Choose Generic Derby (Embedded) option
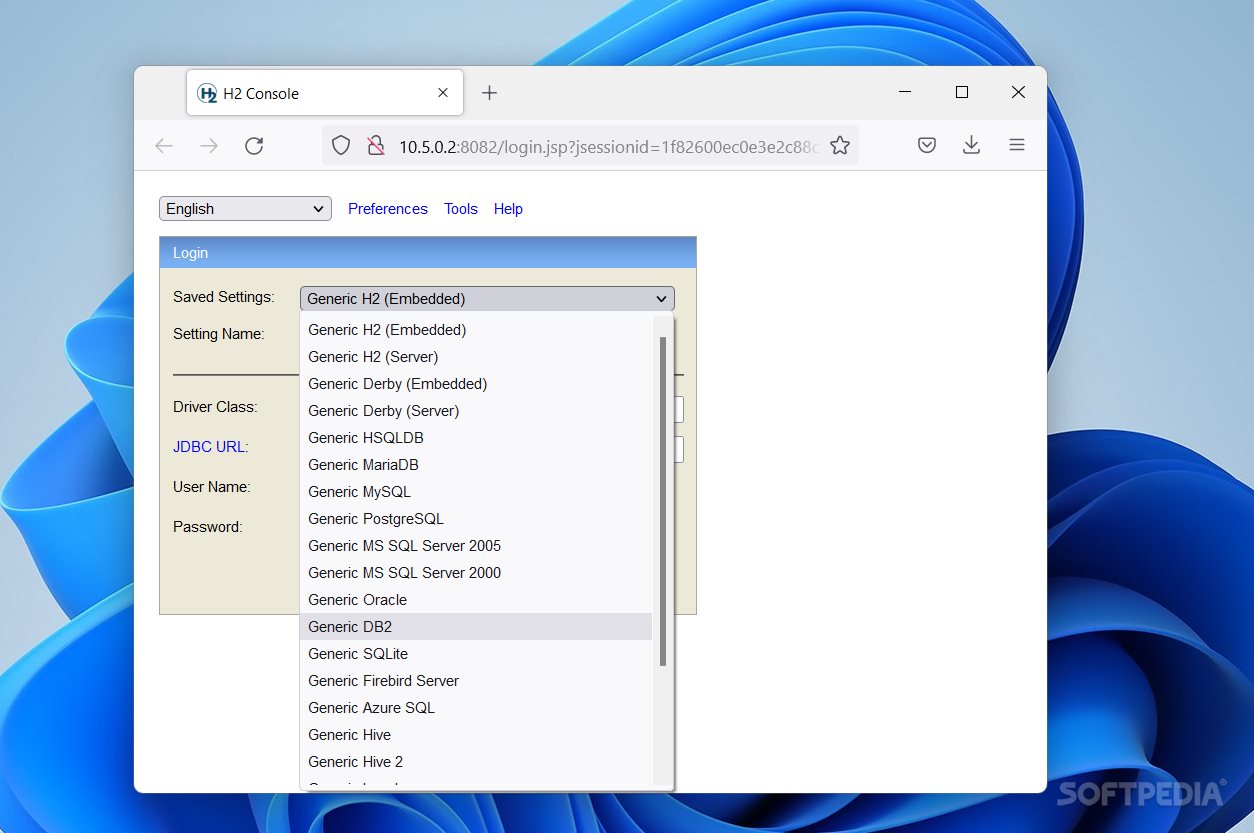Image resolution: width=1254 pixels, height=833 pixels. (476, 384)
